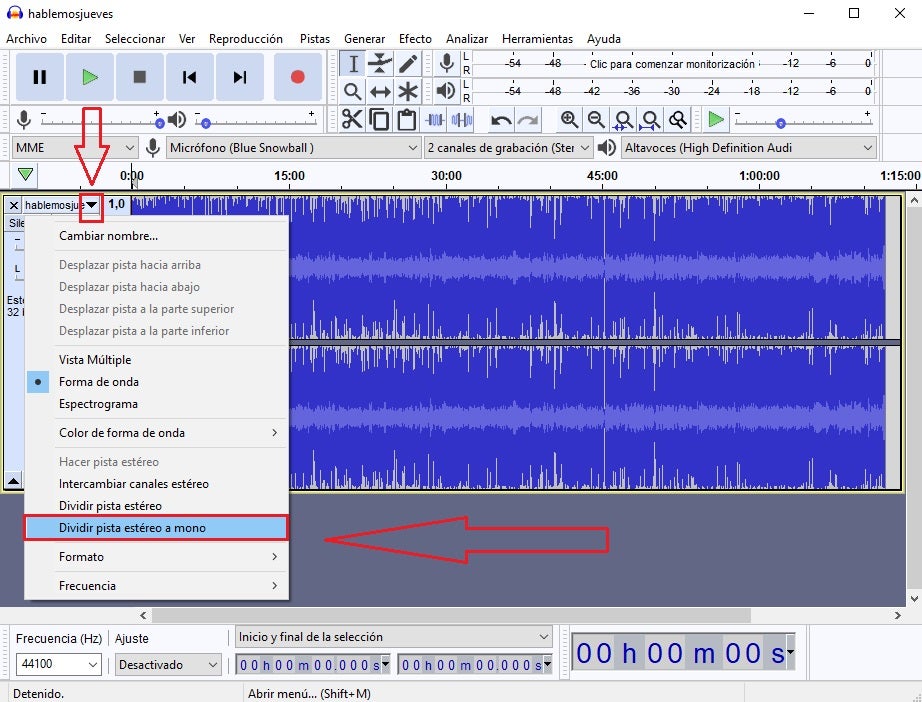Select the Draw pencil tool
Image resolution: width=922 pixels, height=702 pixels.
coord(407,63)
